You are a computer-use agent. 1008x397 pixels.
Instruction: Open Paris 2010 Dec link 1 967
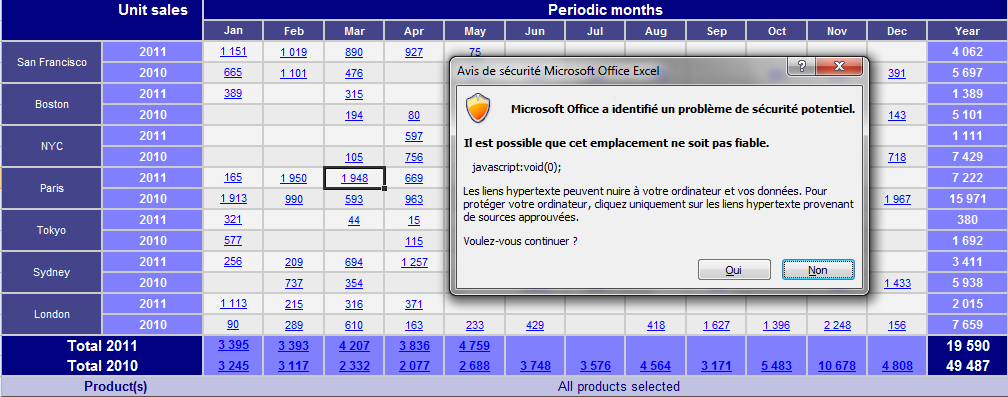coord(897,199)
